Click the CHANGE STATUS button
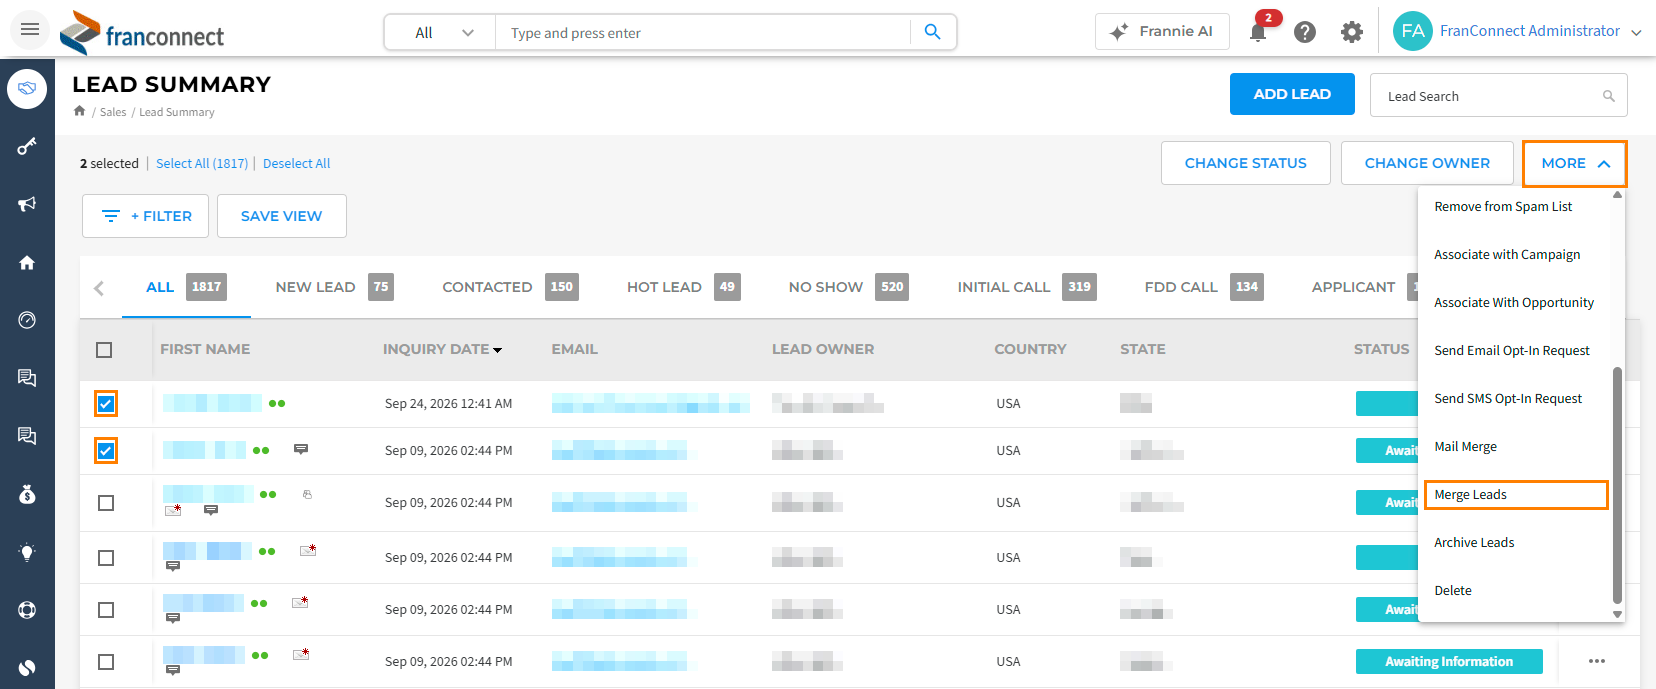 pos(1246,163)
